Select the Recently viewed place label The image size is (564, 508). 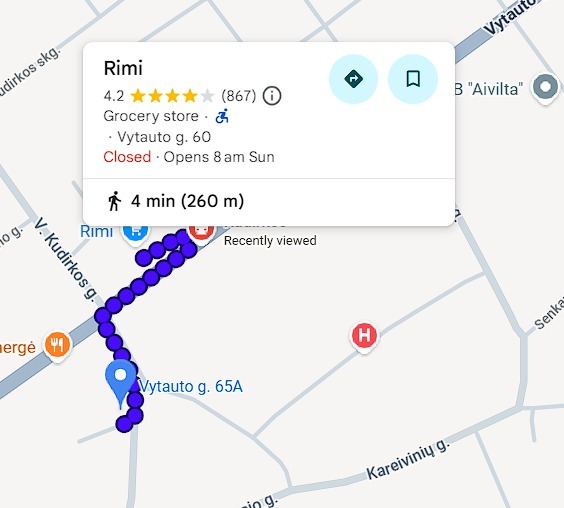tap(270, 241)
